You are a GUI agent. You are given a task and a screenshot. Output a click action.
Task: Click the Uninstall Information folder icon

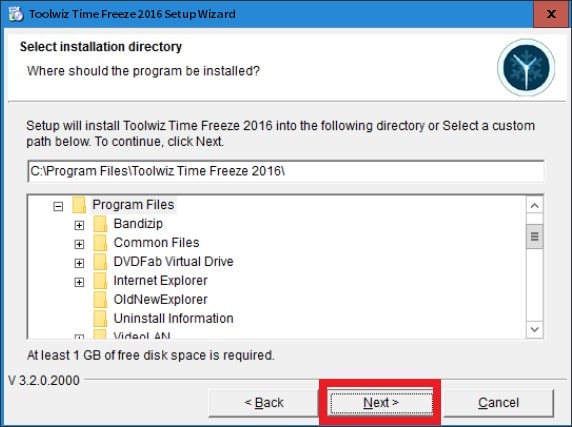pyautogui.click(x=100, y=318)
